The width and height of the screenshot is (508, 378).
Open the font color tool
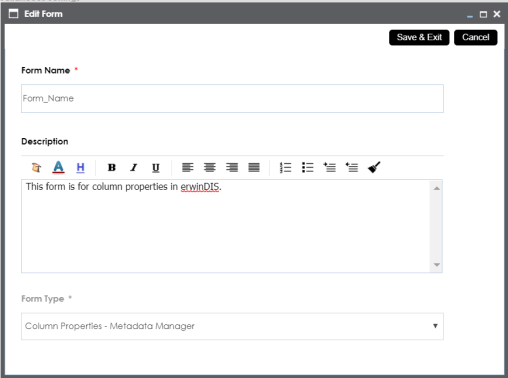58,167
